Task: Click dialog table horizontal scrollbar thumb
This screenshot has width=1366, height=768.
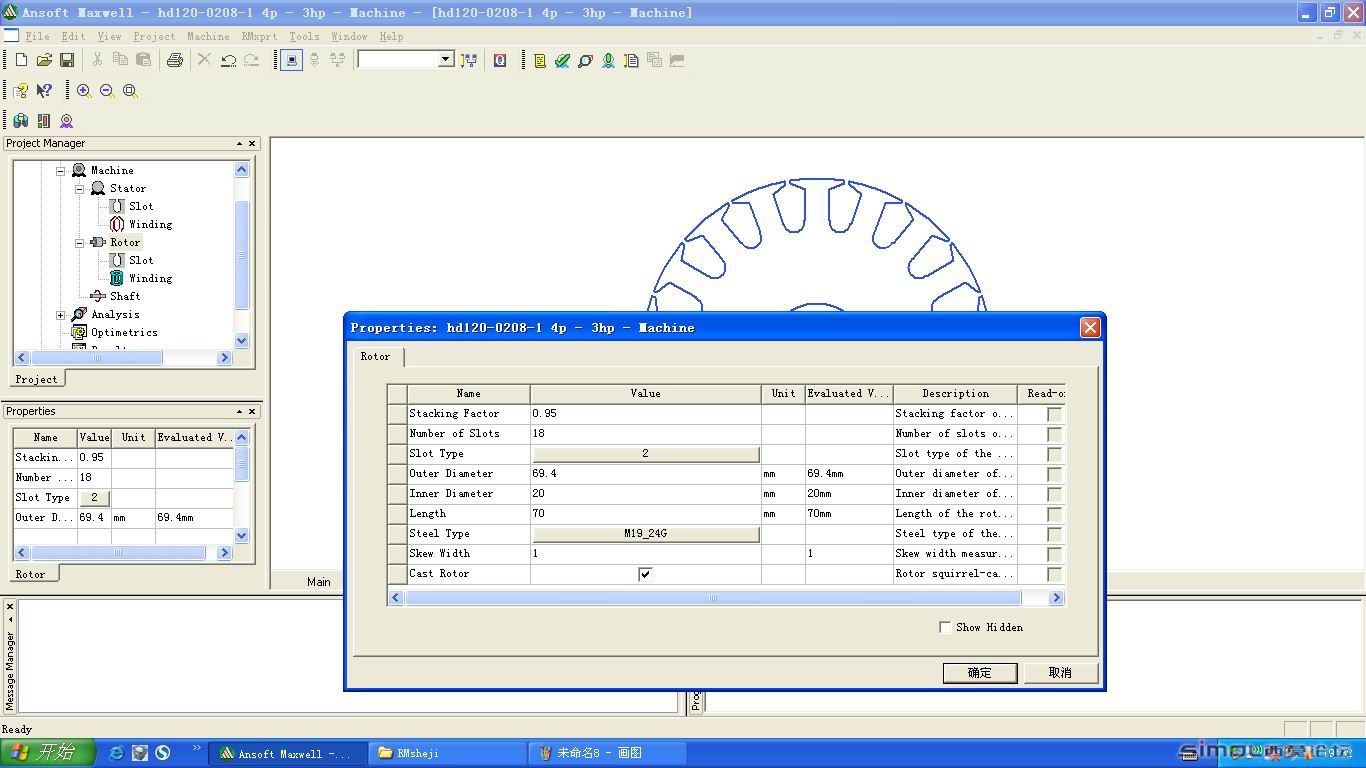Action: 713,597
